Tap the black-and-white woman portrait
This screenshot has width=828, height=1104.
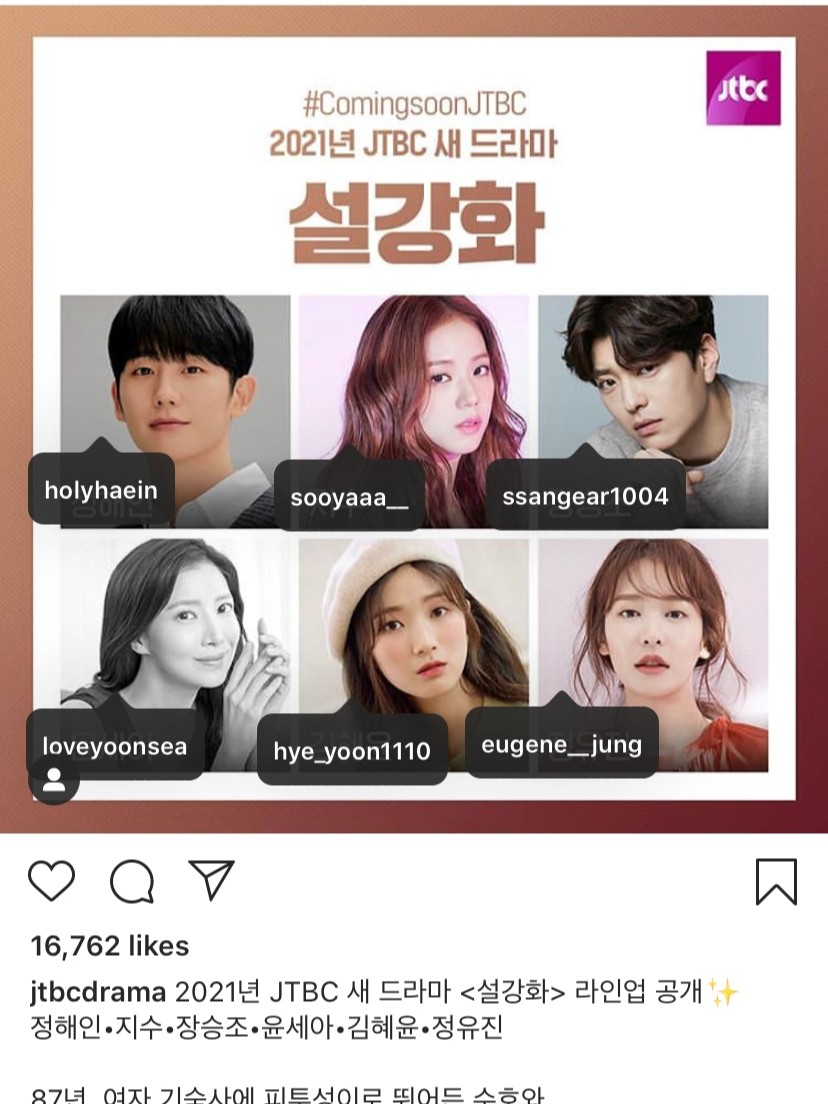click(x=175, y=655)
